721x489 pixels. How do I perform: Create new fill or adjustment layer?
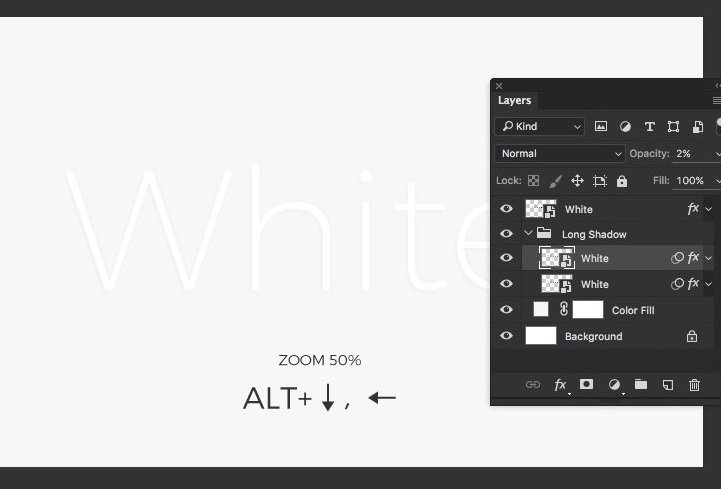(614, 384)
